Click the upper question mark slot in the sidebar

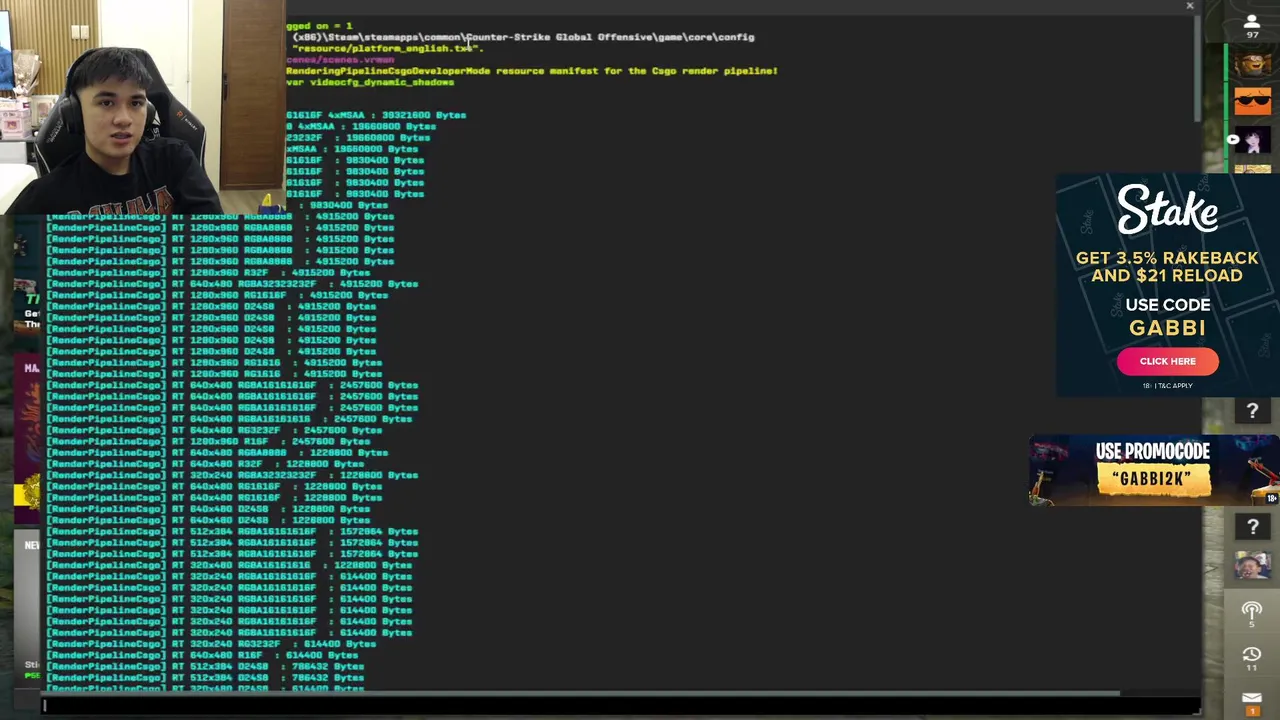[1252, 410]
